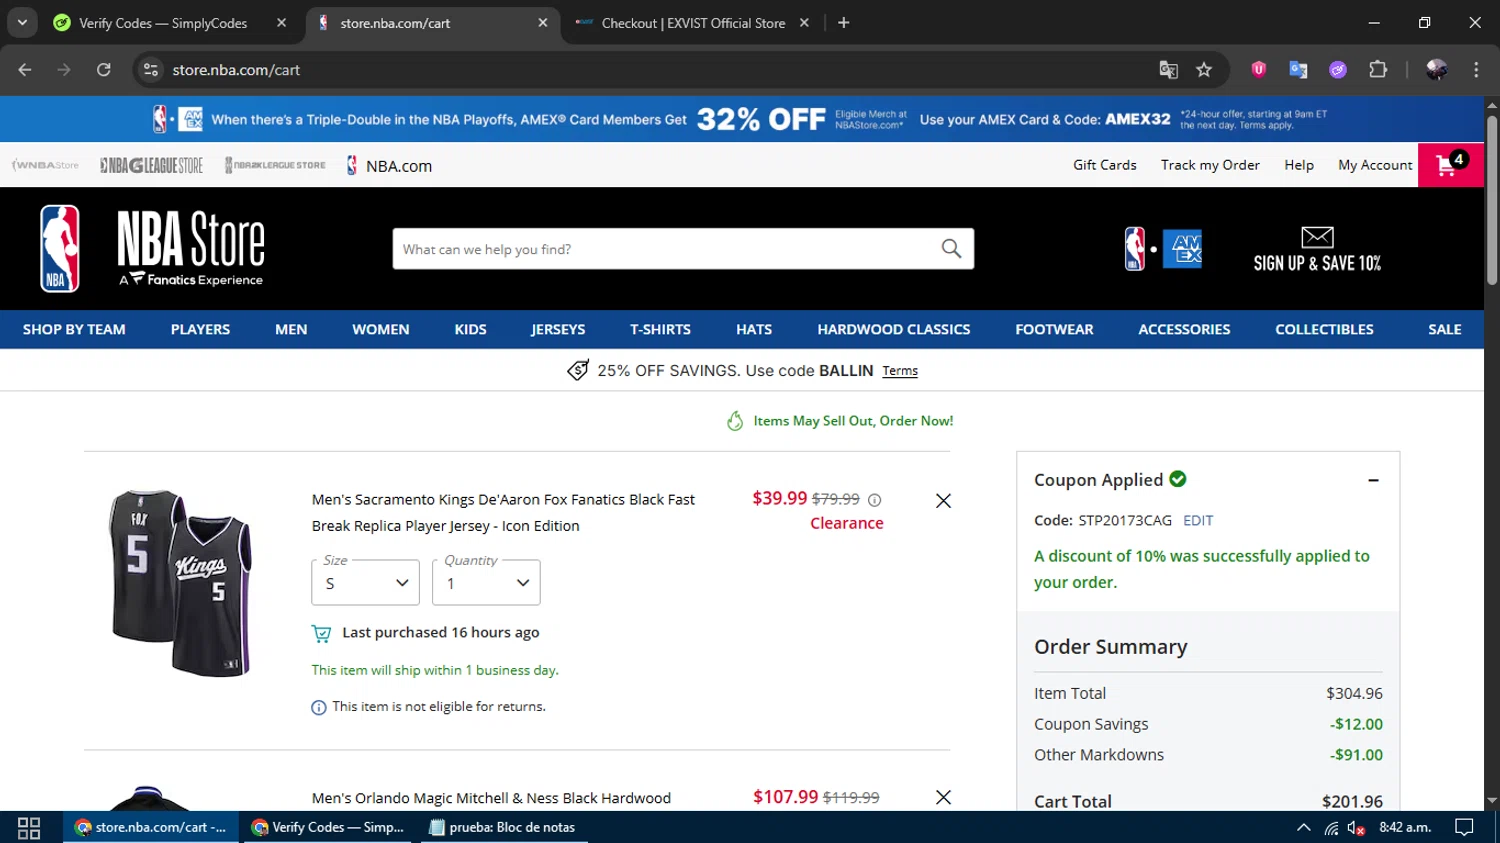The image size is (1500, 843).
Task: Click the muted volume icon in tray
Action: (1356, 827)
